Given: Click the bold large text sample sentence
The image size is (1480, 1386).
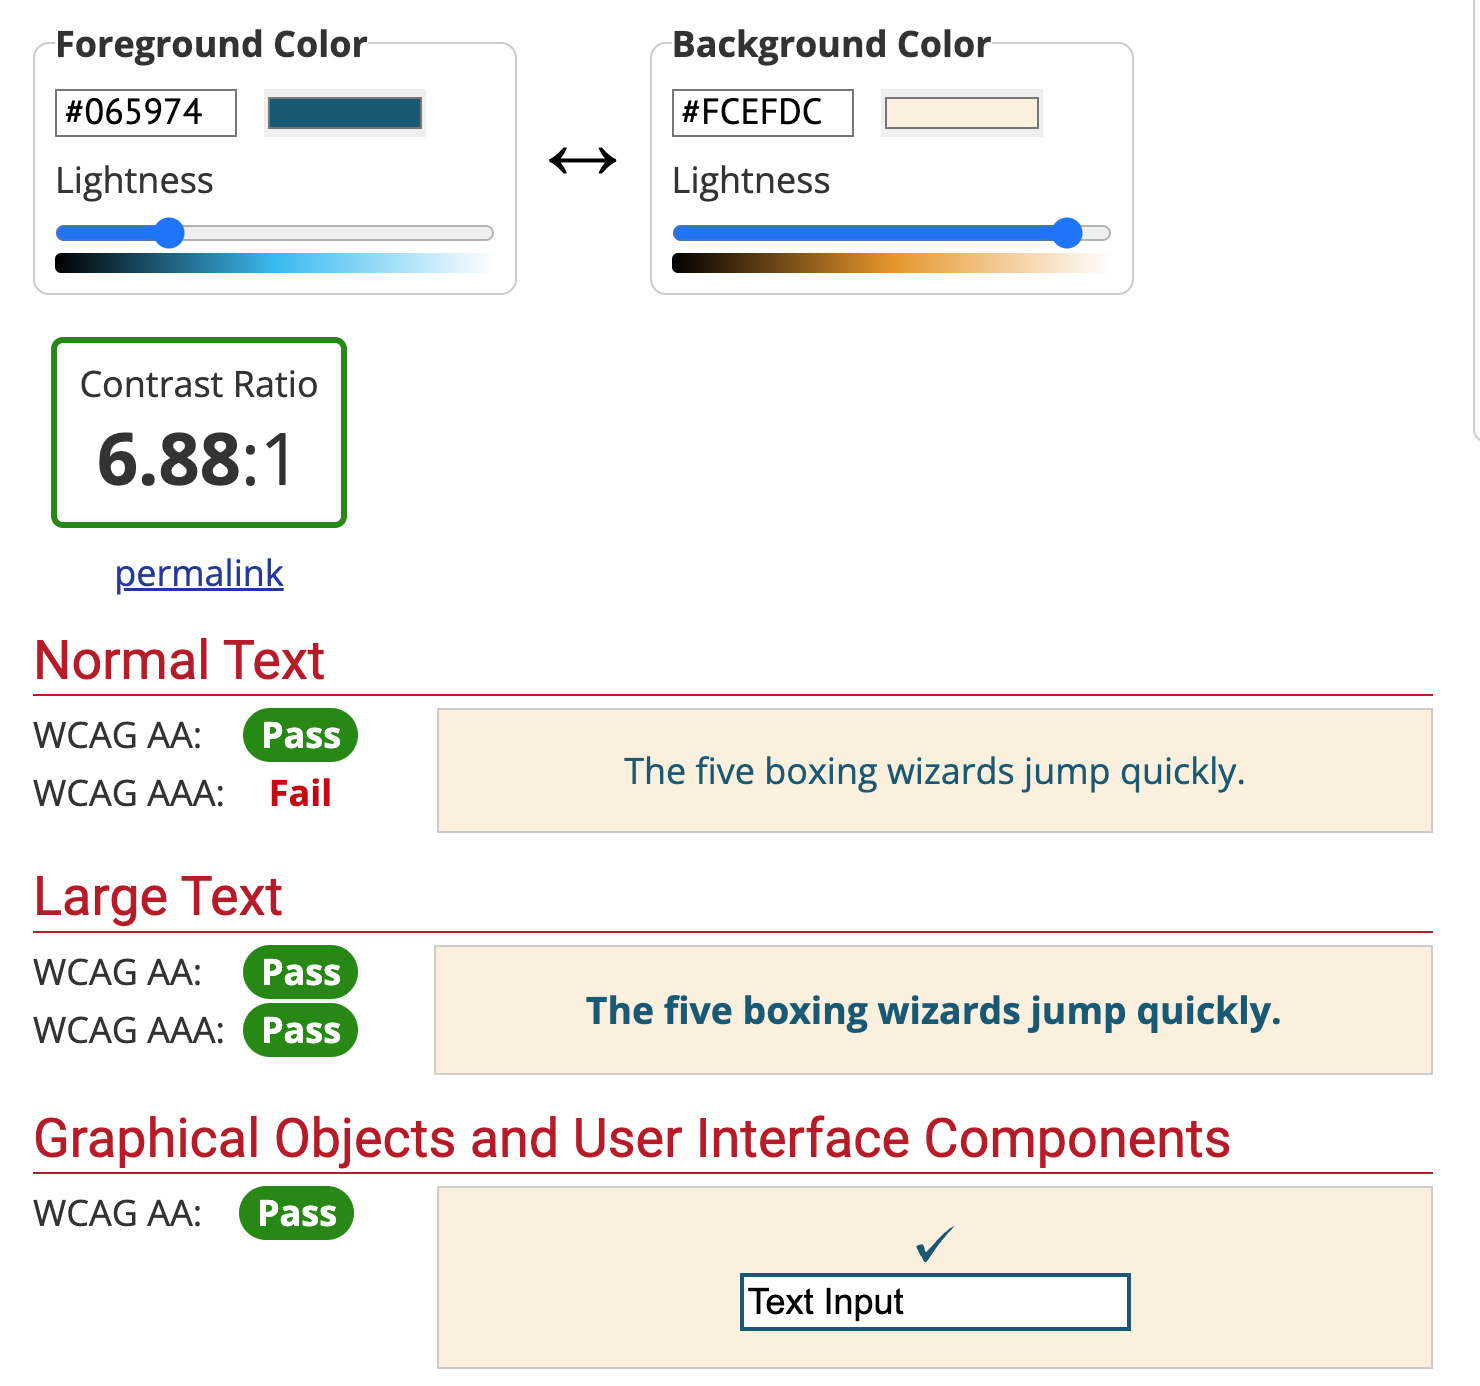Looking at the screenshot, I should point(932,1011).
